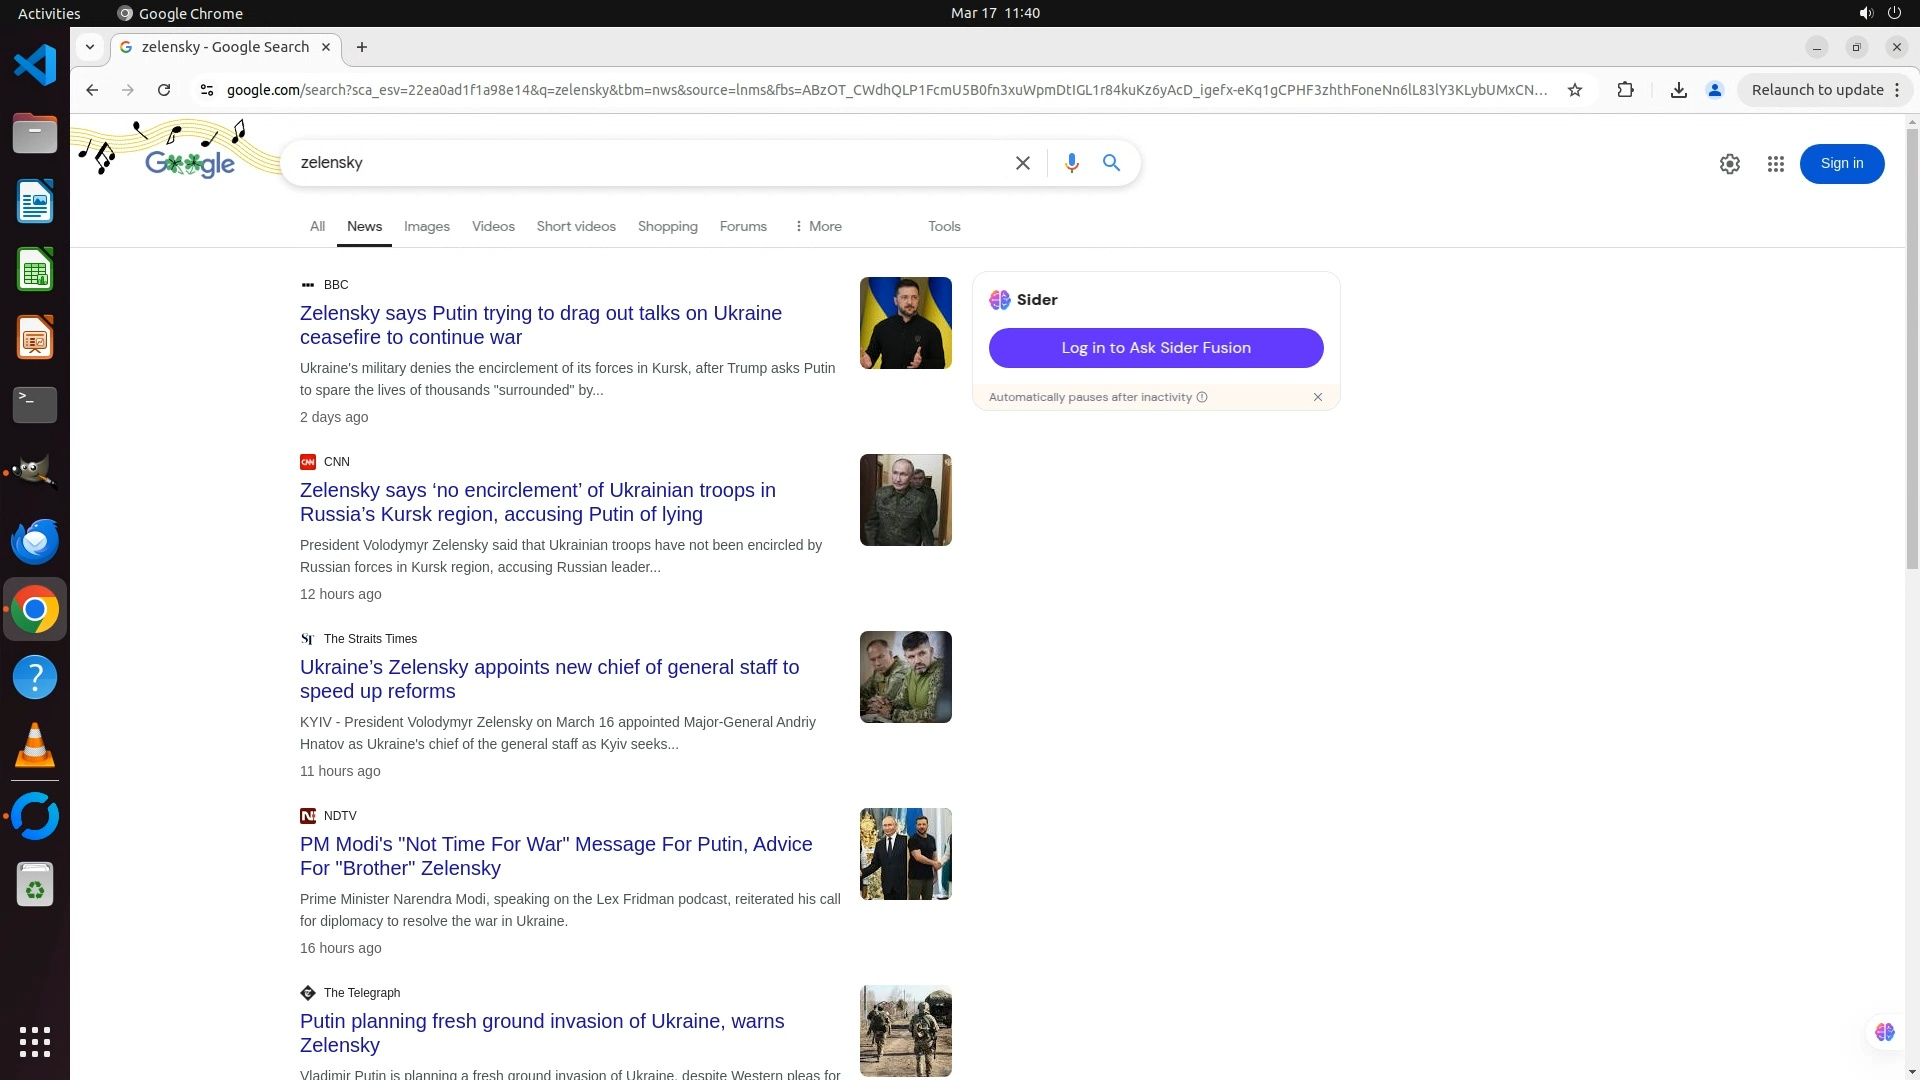Open the floating Sider brain icon
Screen dimensions: 1920x1080
click(x=1884, y=1032)
